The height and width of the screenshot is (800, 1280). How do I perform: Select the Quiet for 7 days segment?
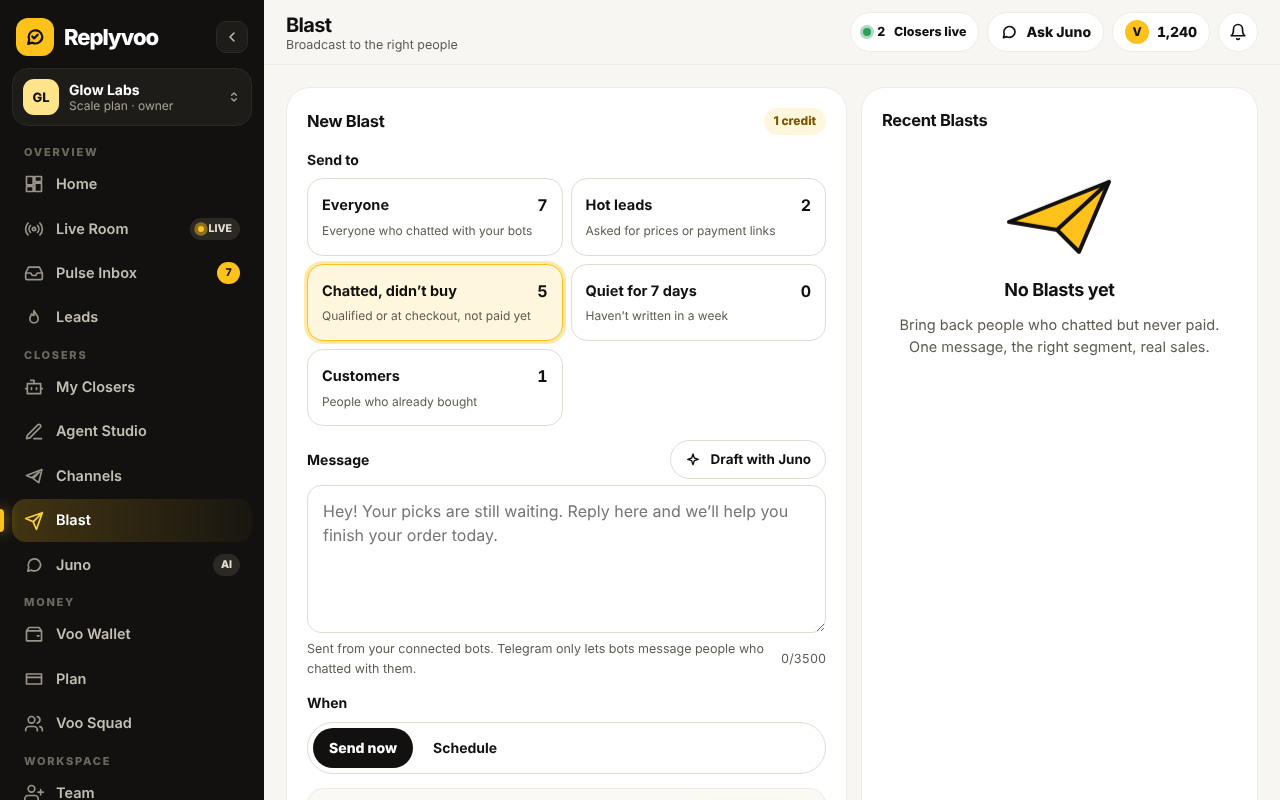pos(698,302)
